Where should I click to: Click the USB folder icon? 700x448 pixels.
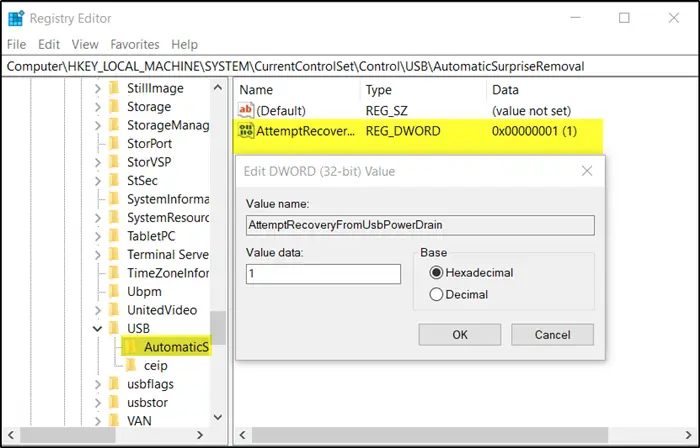(114, 328)
